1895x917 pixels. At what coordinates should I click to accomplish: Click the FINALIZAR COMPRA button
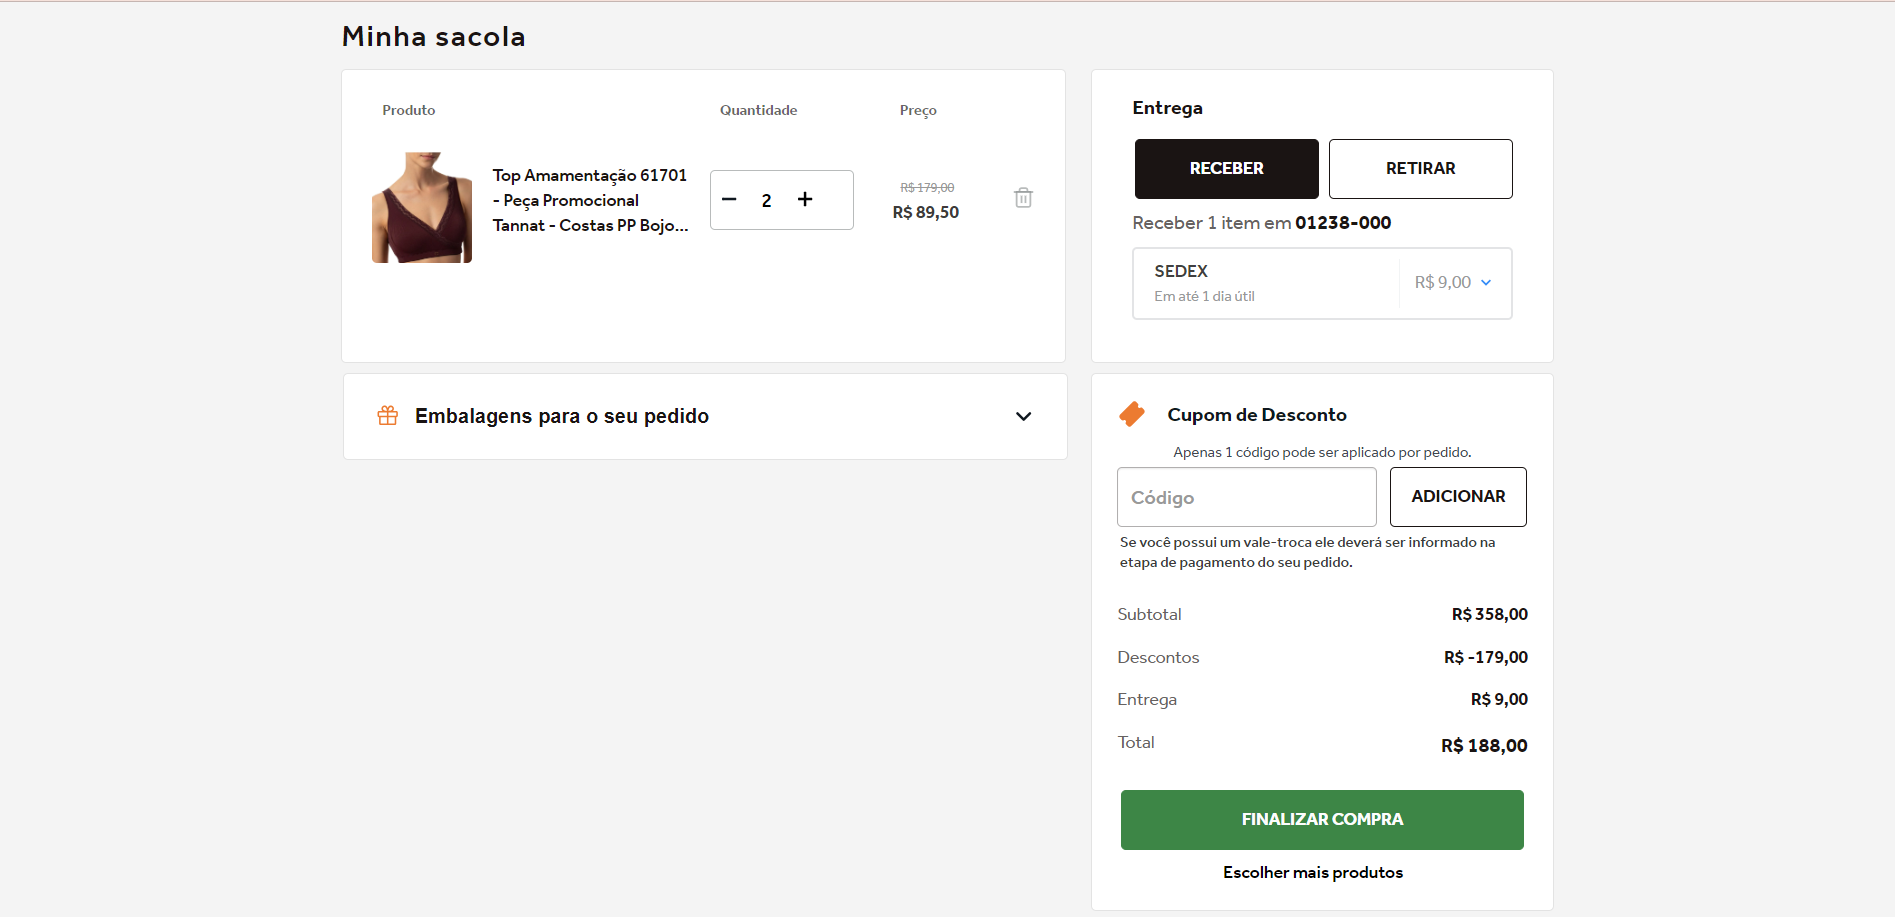(x=1322, y=820)
